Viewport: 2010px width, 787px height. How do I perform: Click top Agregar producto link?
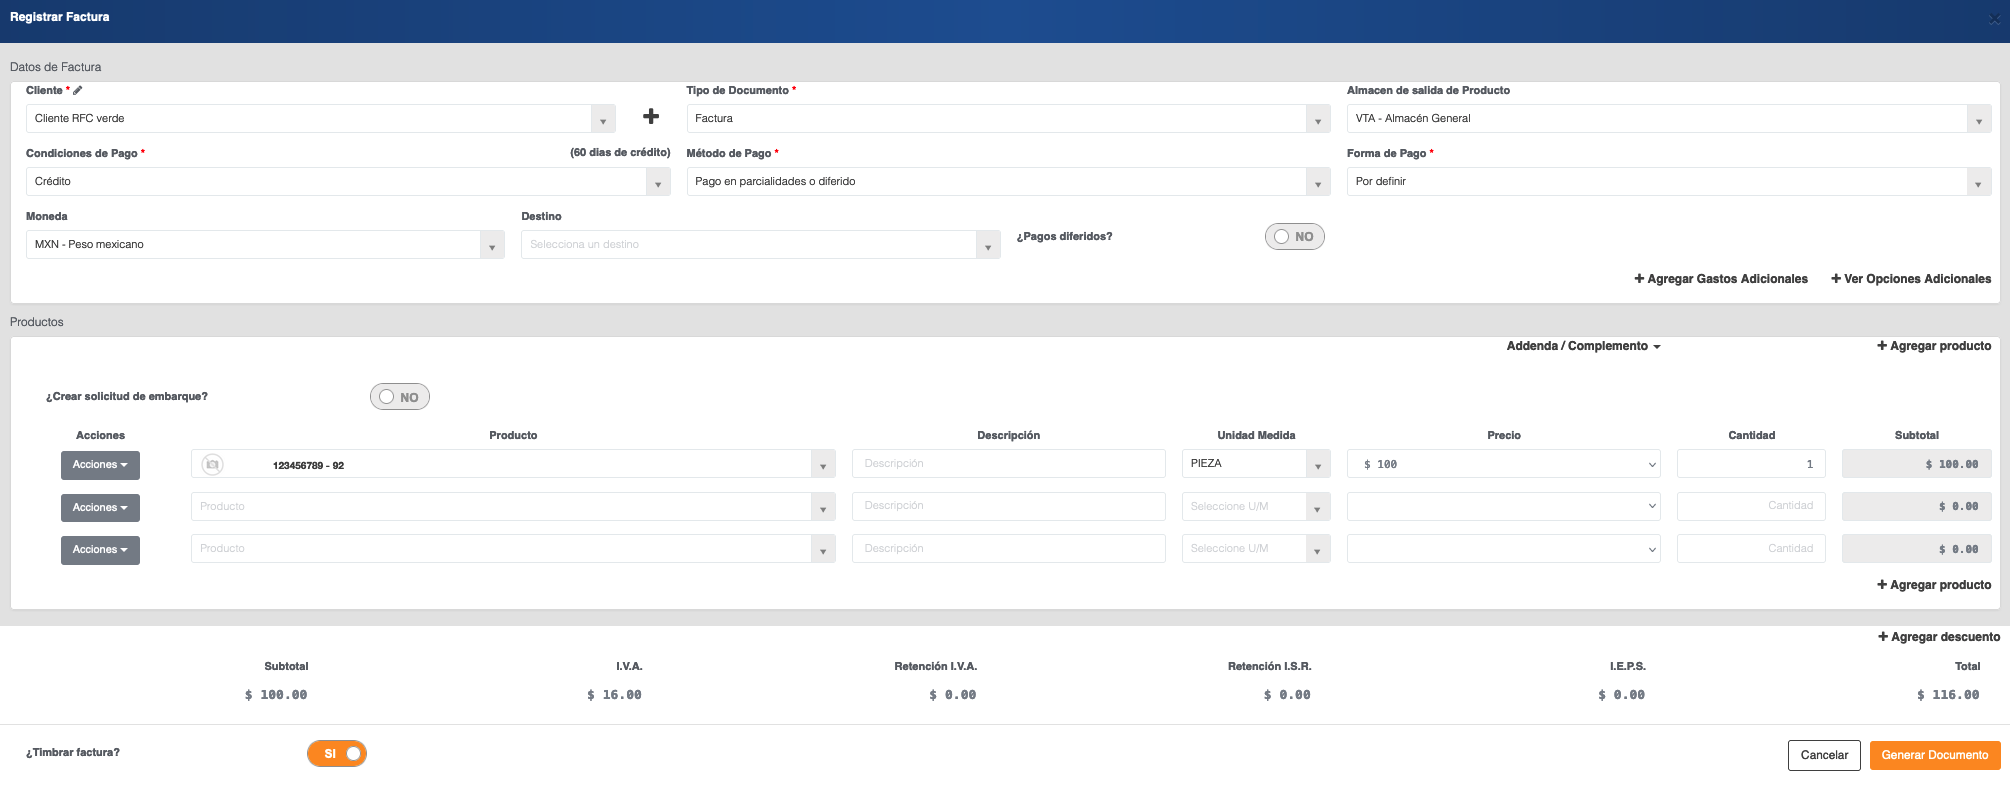(1934, 346)
